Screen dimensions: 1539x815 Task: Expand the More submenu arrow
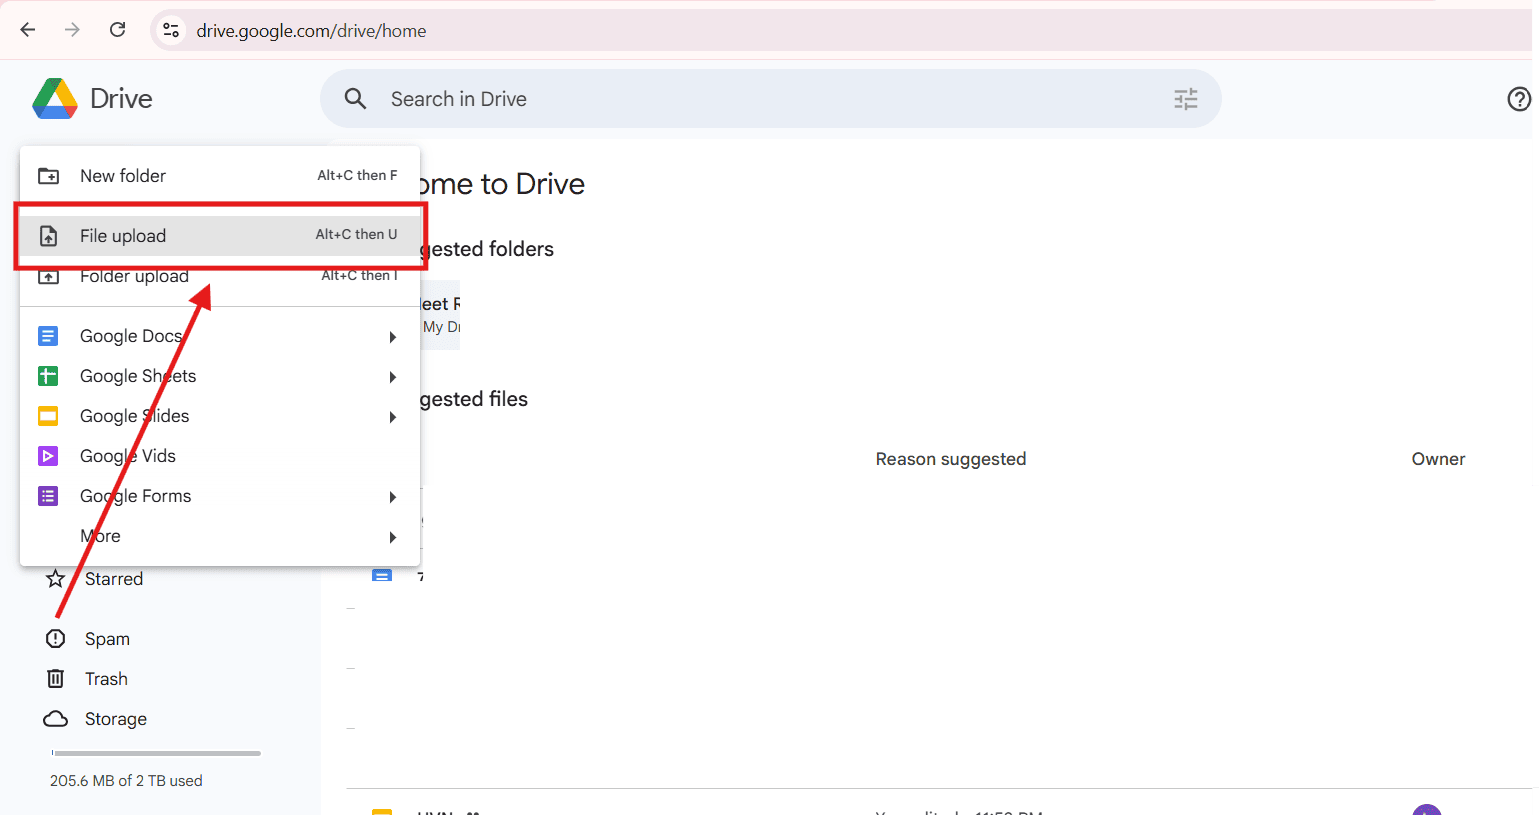click(x=393, y=537)
